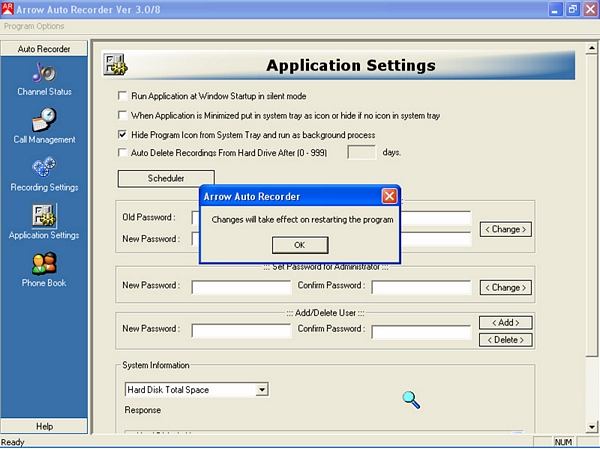Select the Auto Recorder panel tab
Screen dimensions: 600x449
click(x=44, y=49)
